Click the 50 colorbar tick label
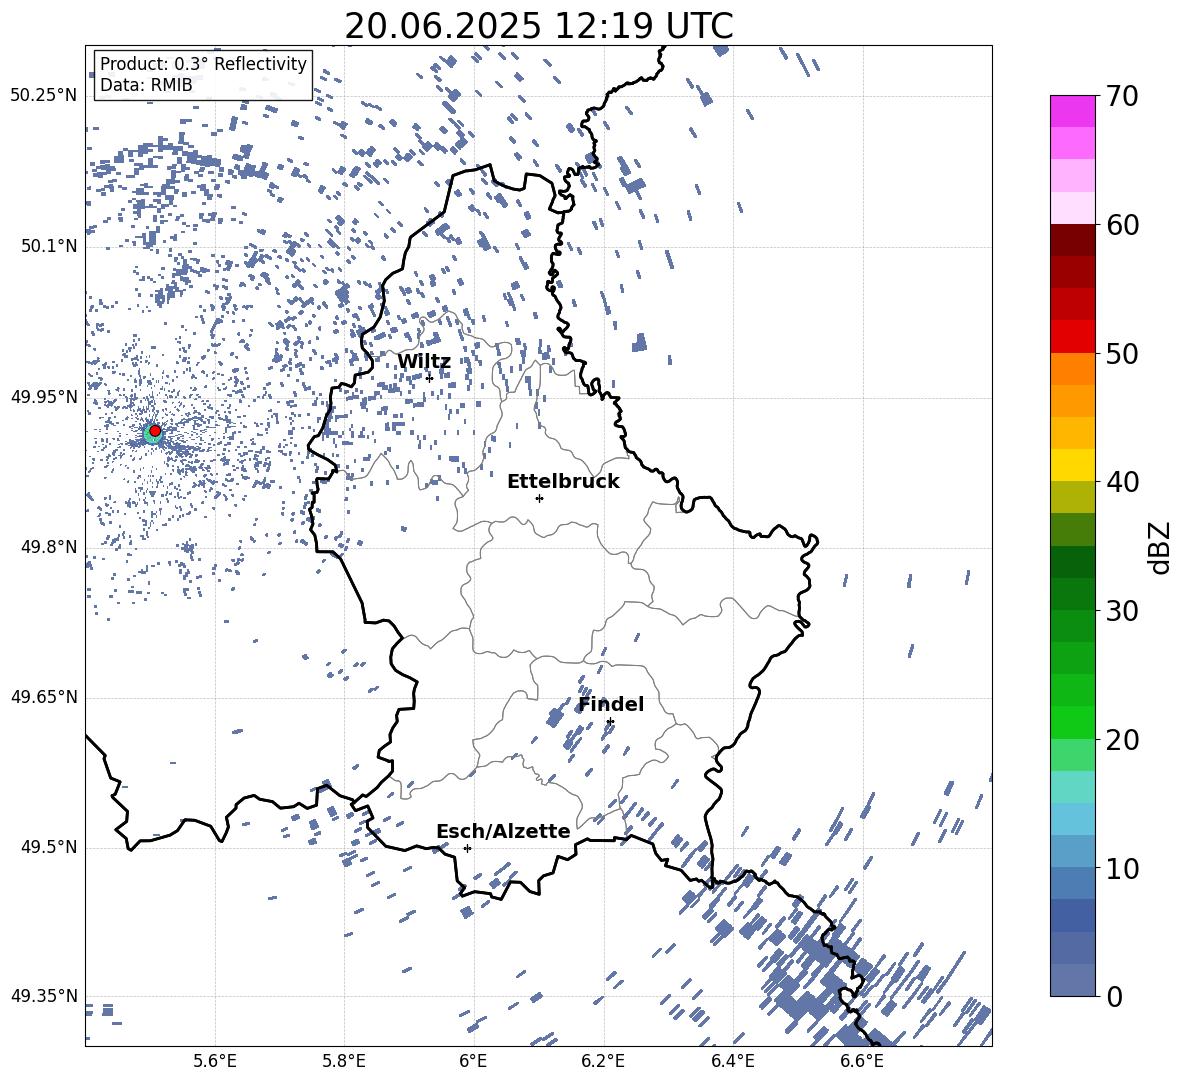Screen dimensions: 1184x1081 click(x=1122, y=353)
